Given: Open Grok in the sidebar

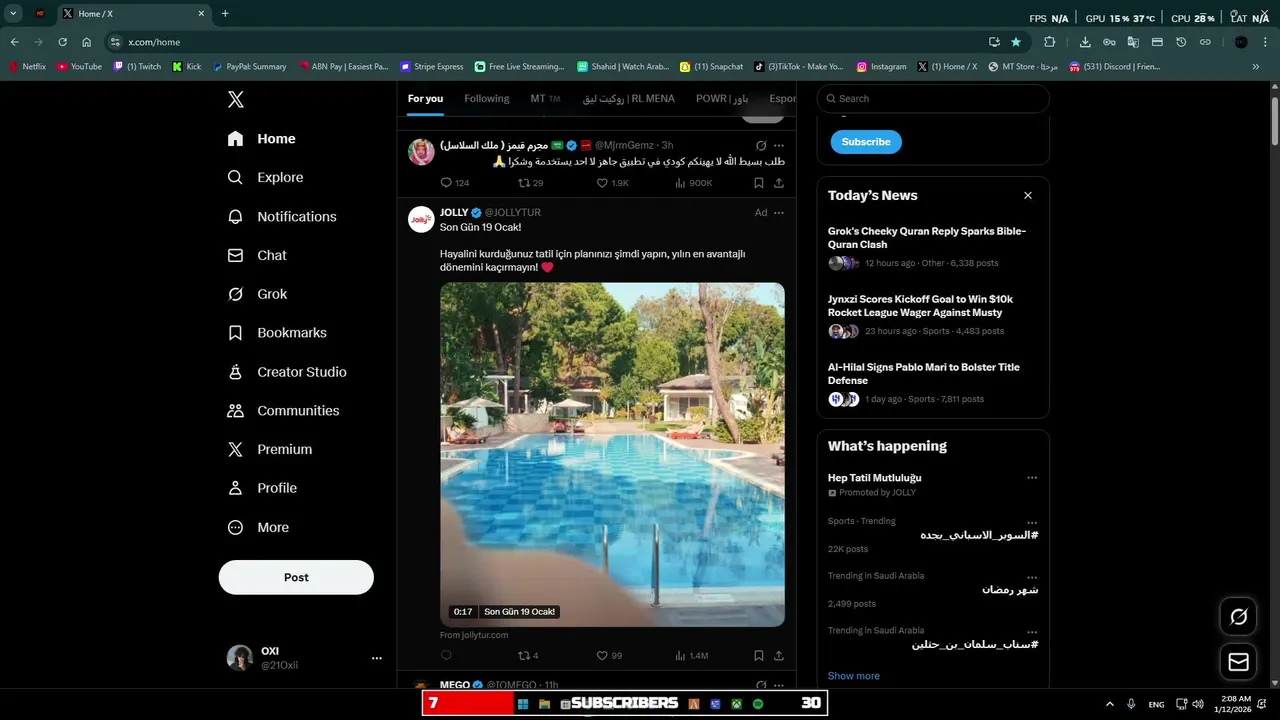Looking at the screenshot, I should coord(257,294).
